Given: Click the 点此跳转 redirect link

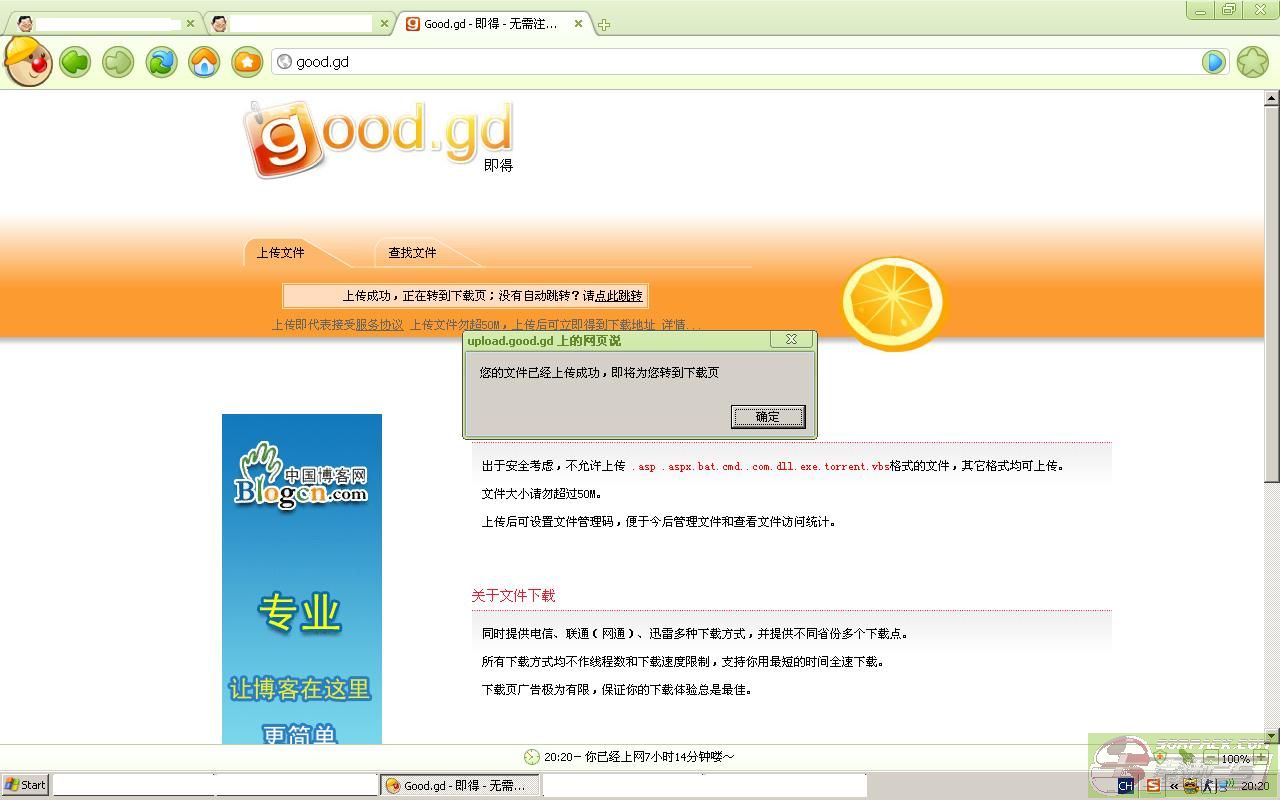Looking at the screenshot, I should (x=618, y=296).
